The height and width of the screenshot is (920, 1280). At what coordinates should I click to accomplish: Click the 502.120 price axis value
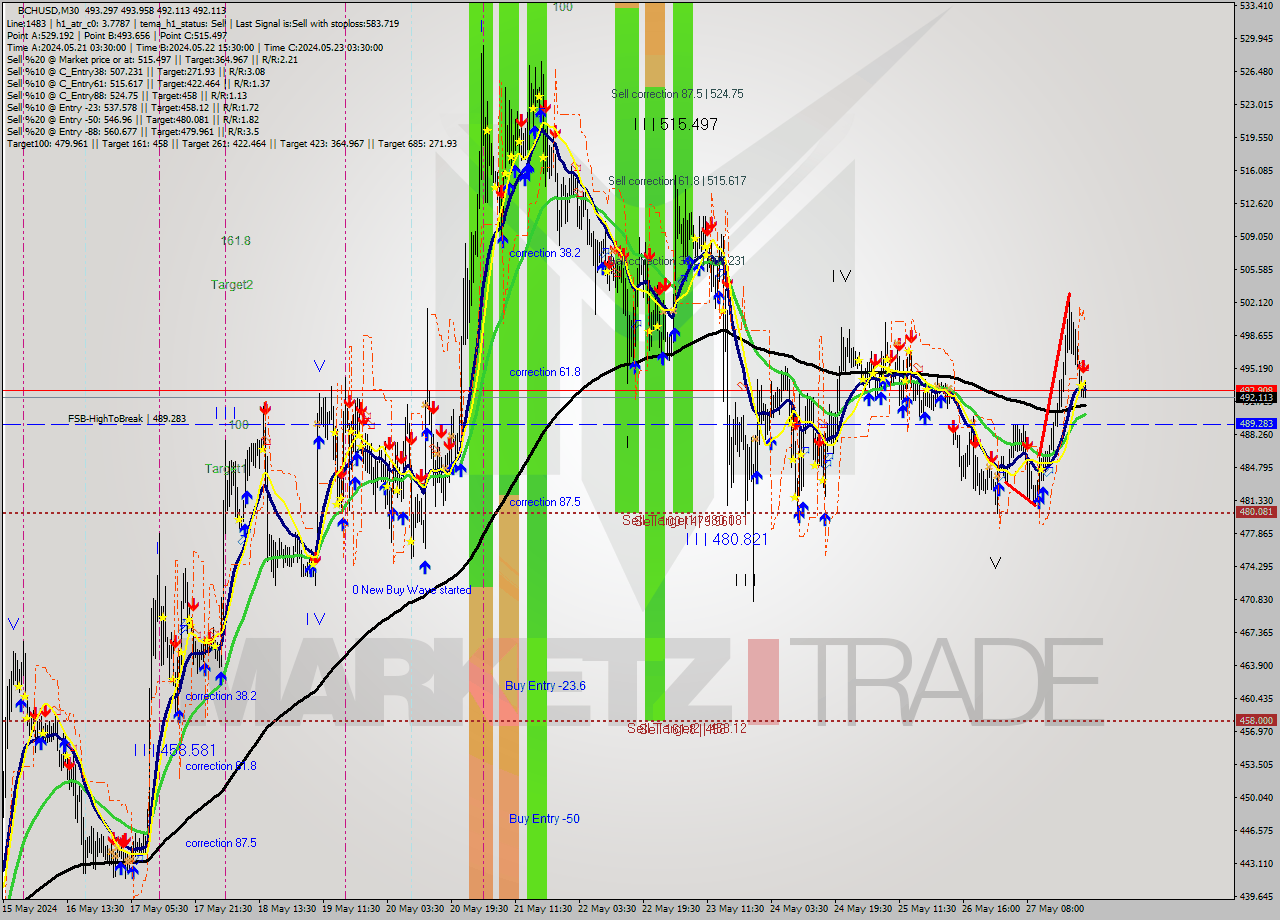point(1256,303)
